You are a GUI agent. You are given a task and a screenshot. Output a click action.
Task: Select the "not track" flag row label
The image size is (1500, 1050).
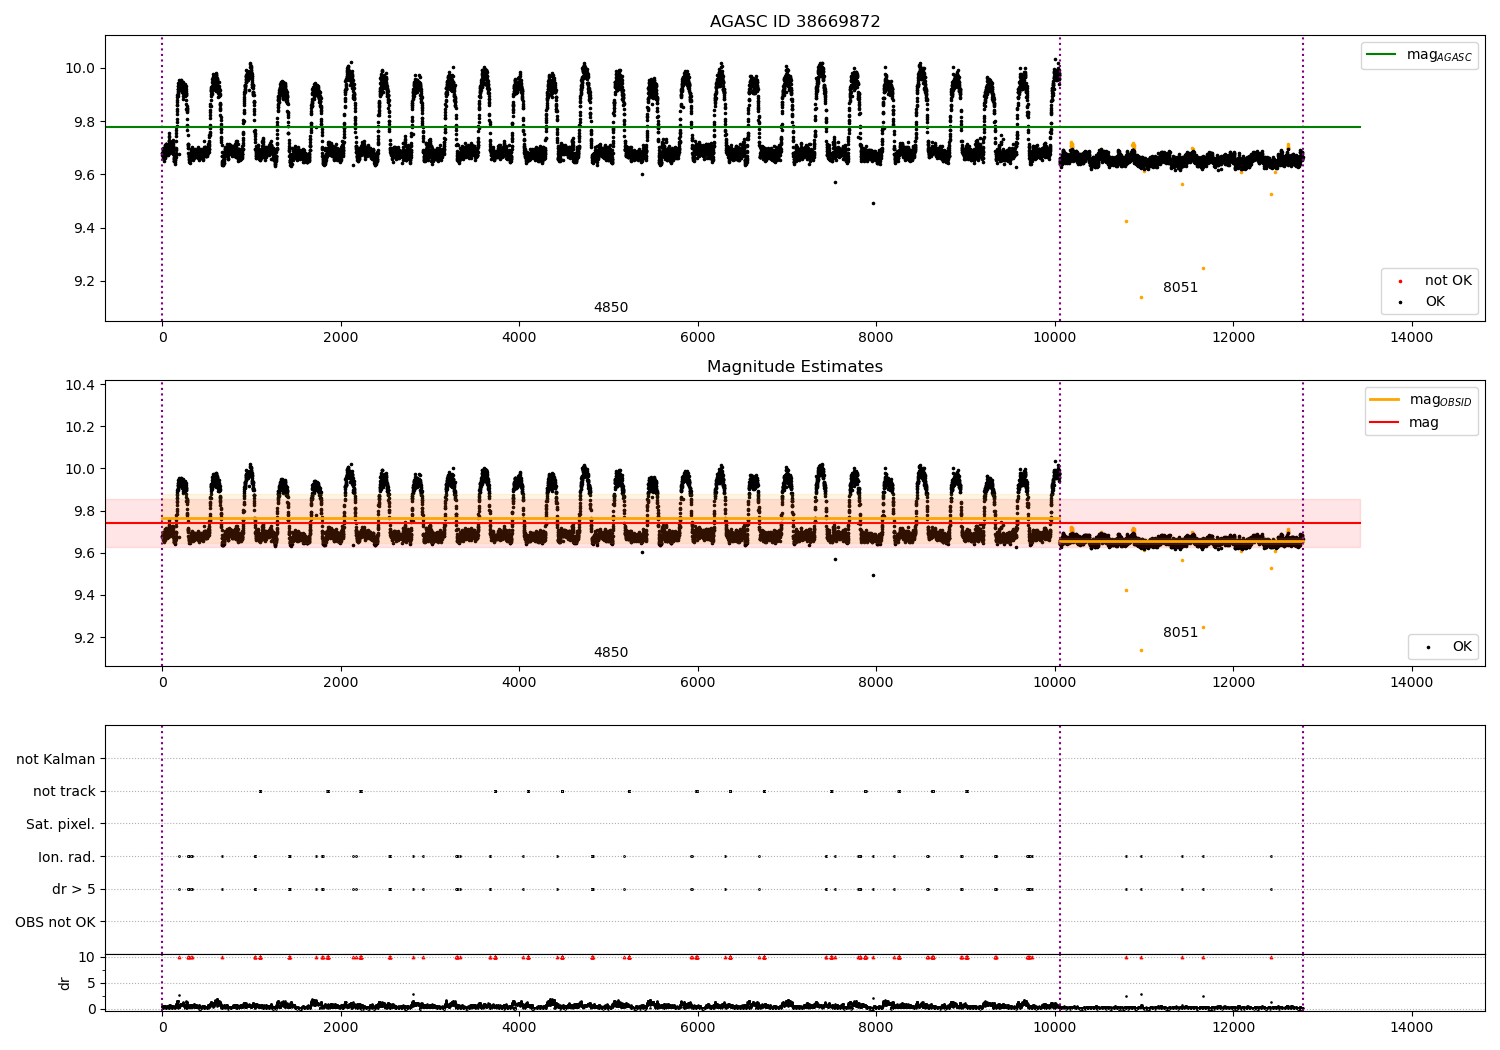[x=64, y=792]
